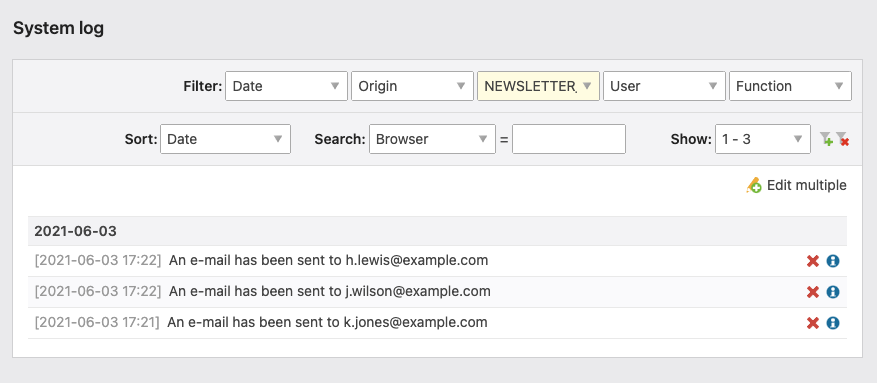Click the j.wilson@example.com log message
The image size is (877, 383).
click(x=330, y=291)
